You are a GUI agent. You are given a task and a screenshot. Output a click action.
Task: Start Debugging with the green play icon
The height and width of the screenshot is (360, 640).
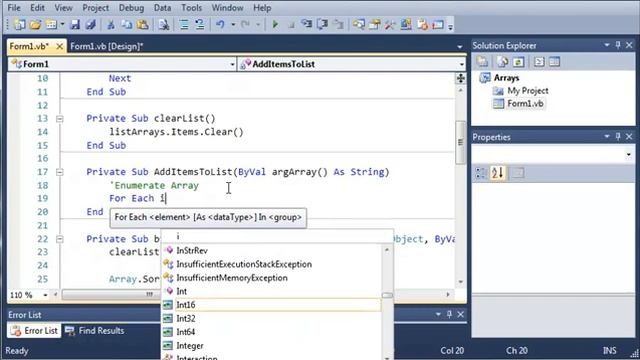(x=275, y=25)
